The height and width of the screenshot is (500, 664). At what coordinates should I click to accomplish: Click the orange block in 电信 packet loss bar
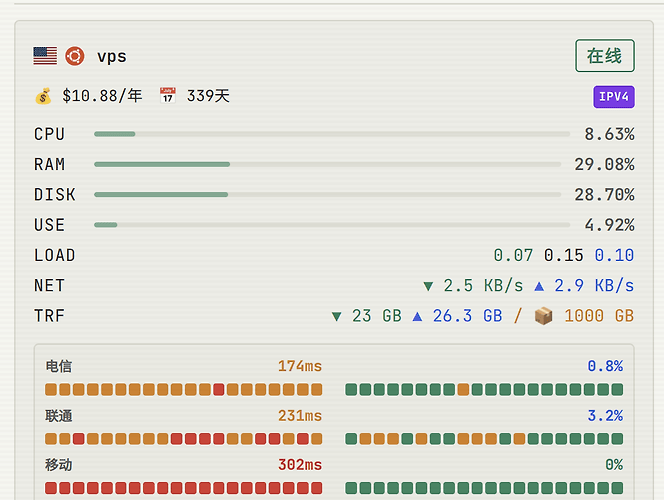click(x=463, y=390)
